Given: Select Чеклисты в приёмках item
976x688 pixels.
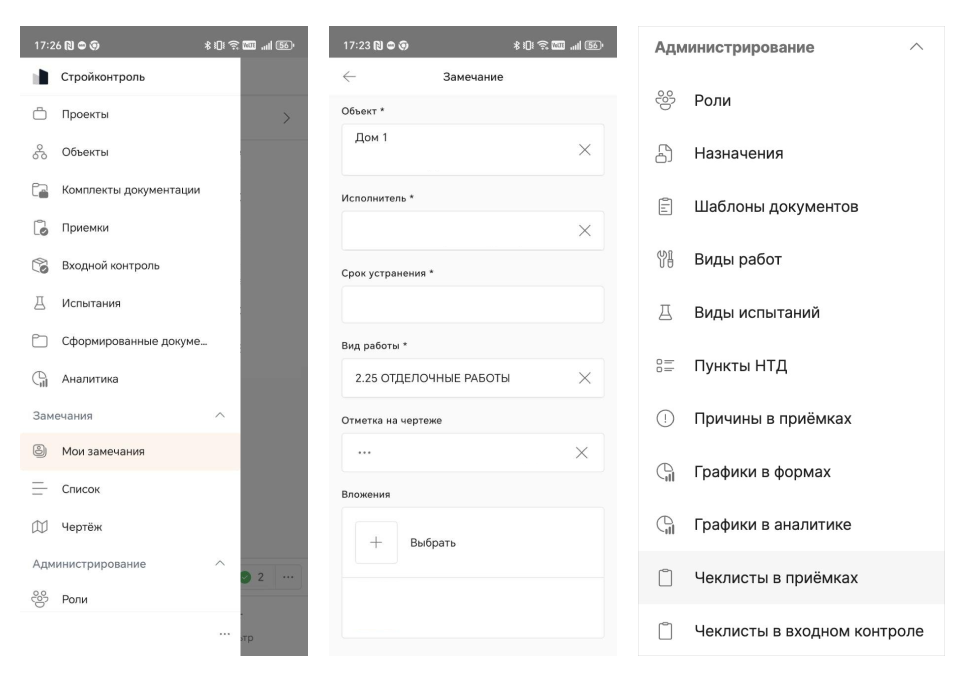Looking at the screenshot, I should point(776,578).
